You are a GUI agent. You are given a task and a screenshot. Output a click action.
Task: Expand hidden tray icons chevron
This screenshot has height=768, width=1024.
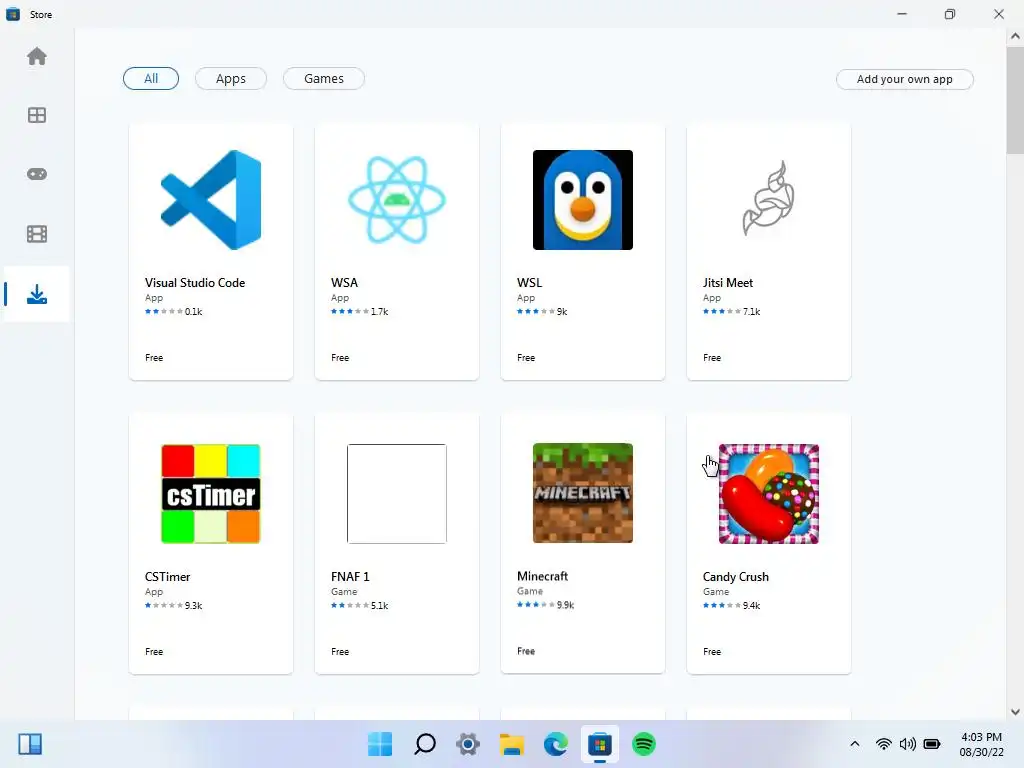pos(854,744)
